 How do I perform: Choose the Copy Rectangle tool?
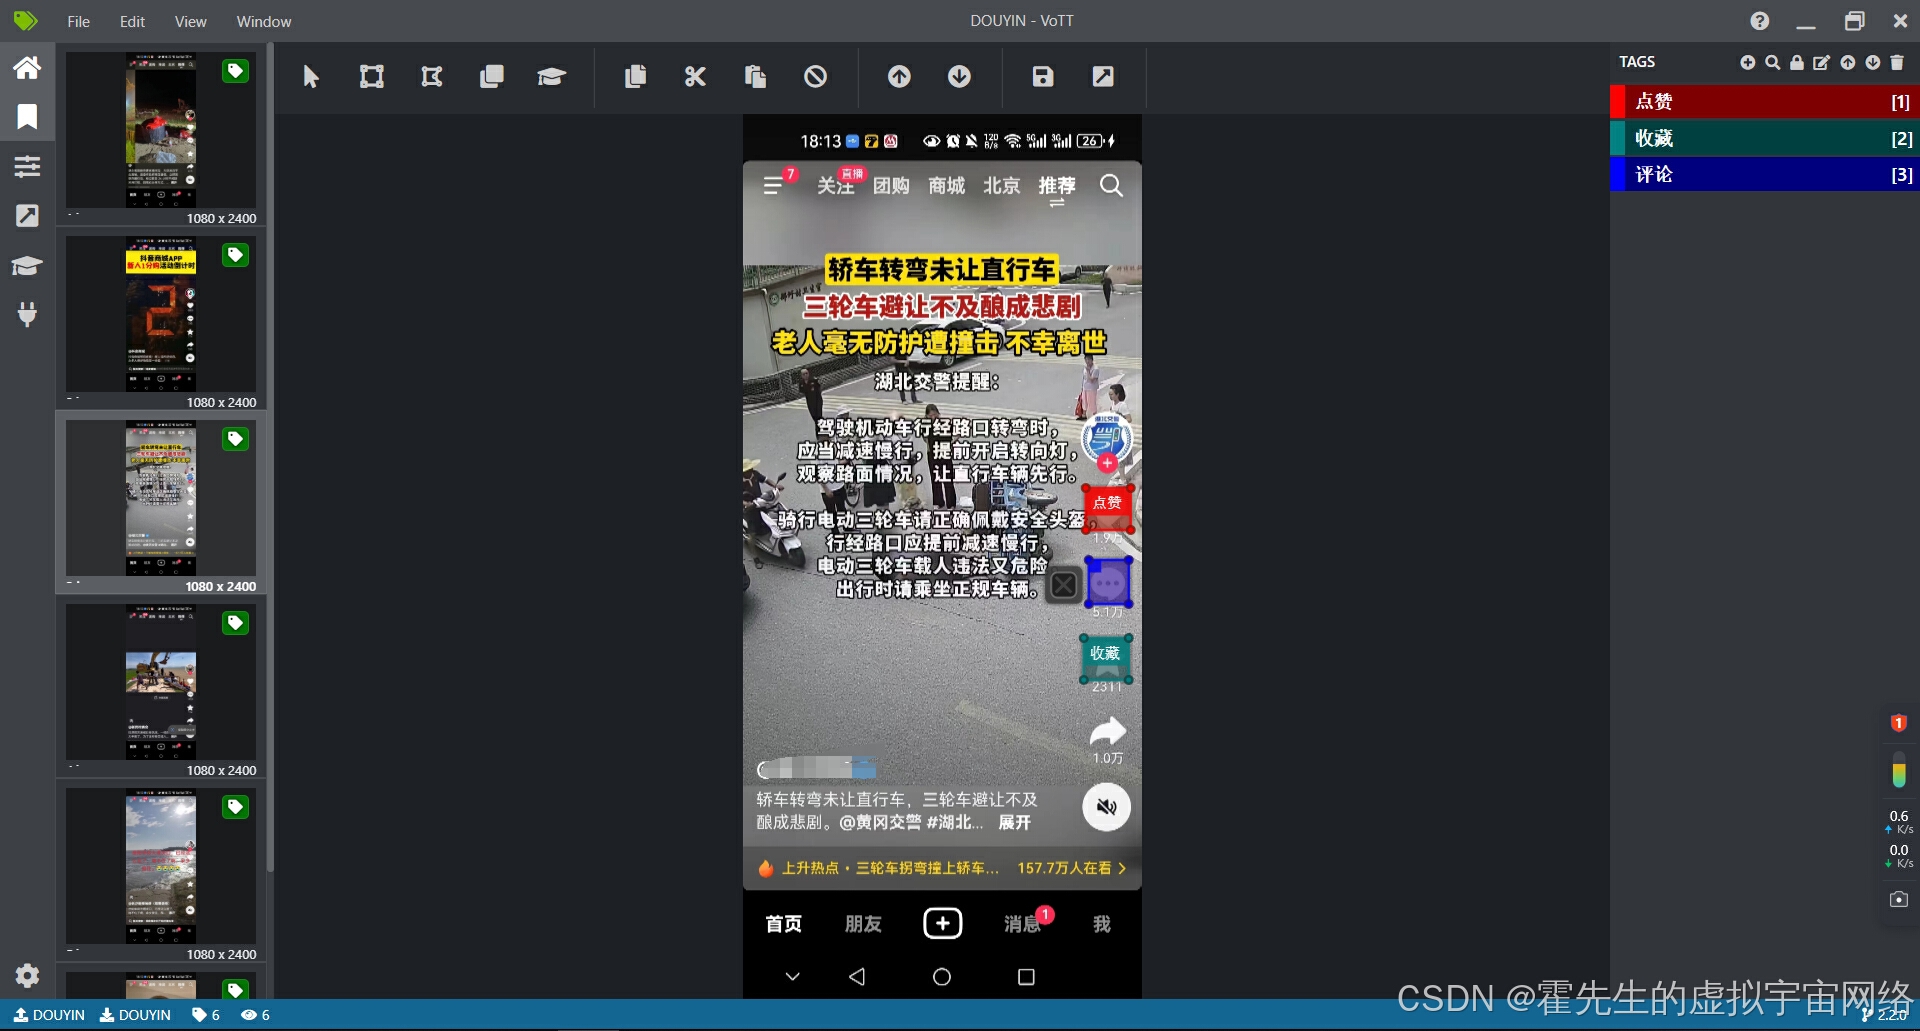click(x=492, y=77)
